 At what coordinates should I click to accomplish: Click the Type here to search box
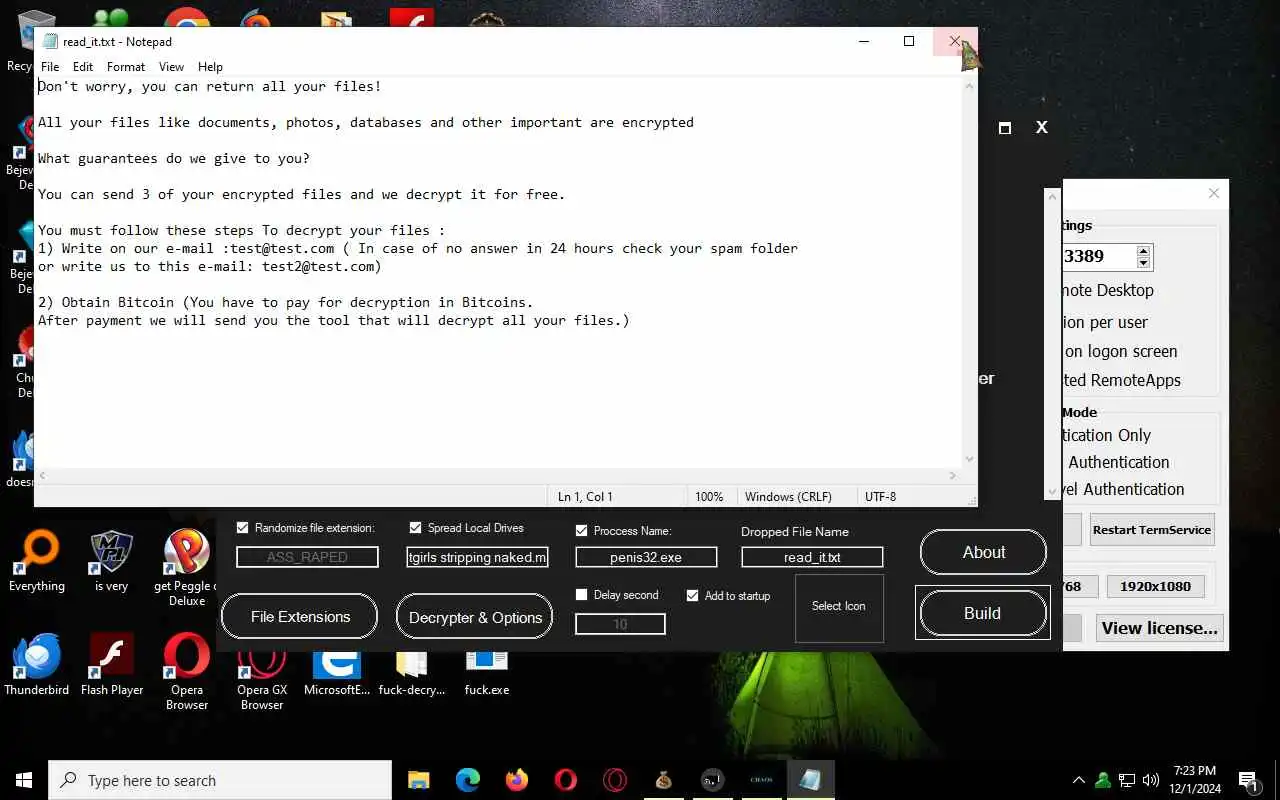(x=220, y=780)
